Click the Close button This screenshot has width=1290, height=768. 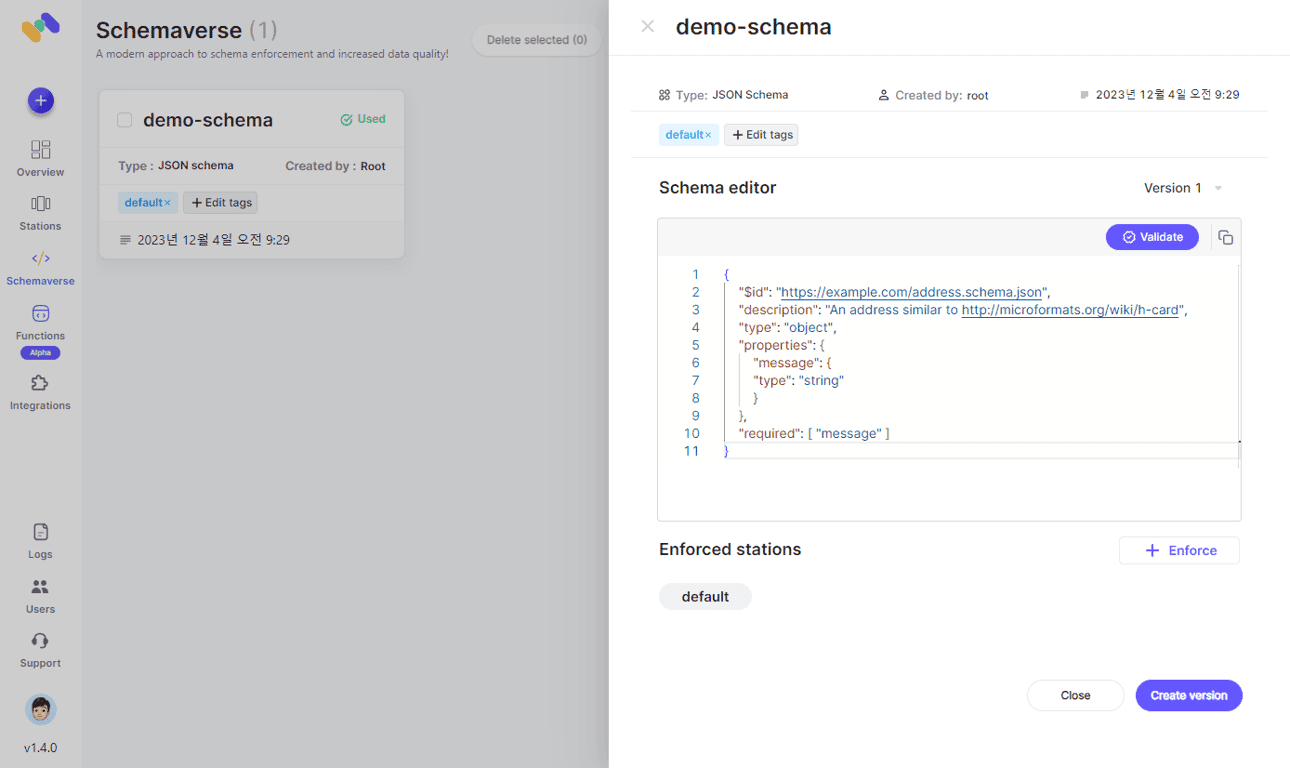(1076, 695)
